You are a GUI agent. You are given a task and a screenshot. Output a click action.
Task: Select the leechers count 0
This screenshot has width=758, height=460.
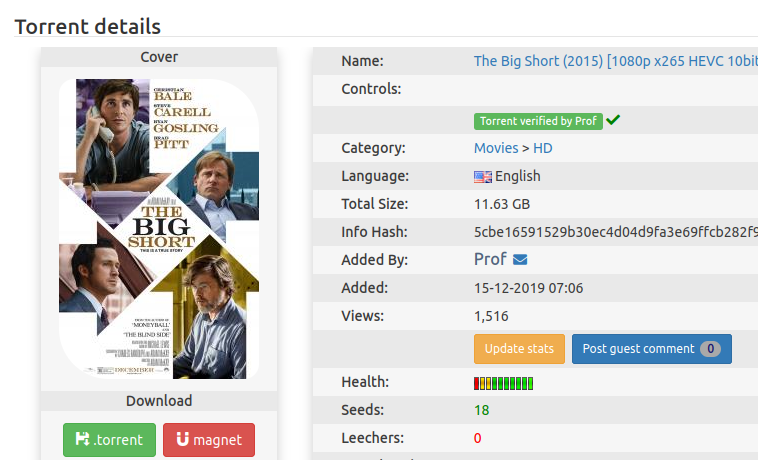[x=478, y=438]
